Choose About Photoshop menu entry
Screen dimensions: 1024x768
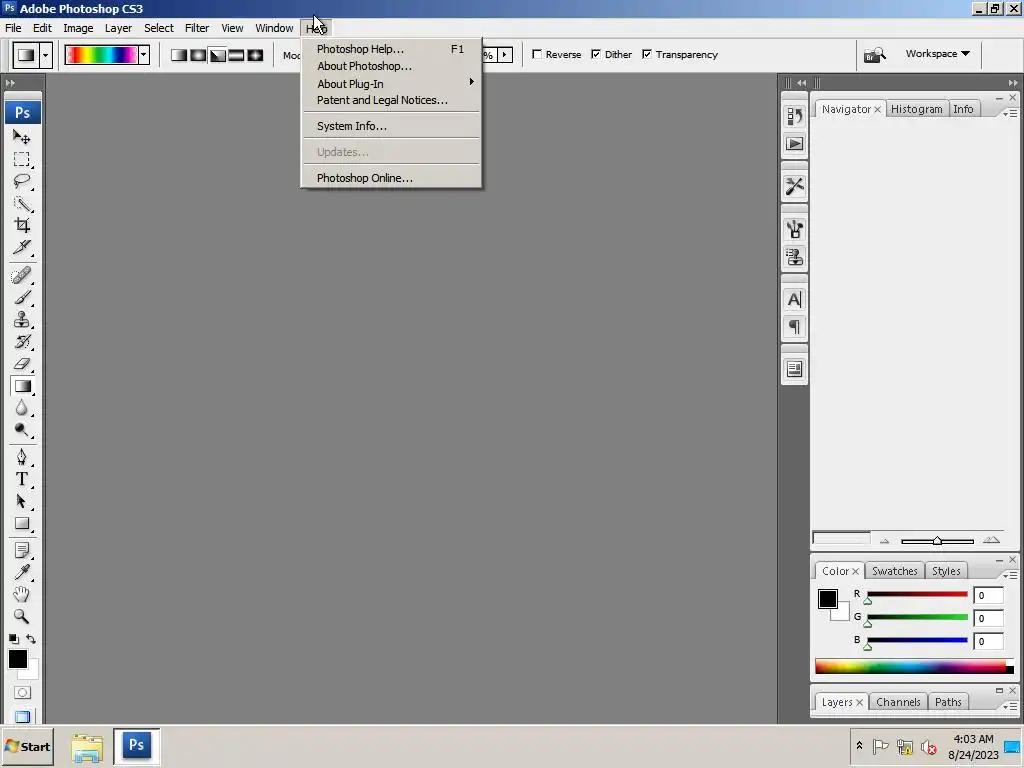tap(392, 66)
